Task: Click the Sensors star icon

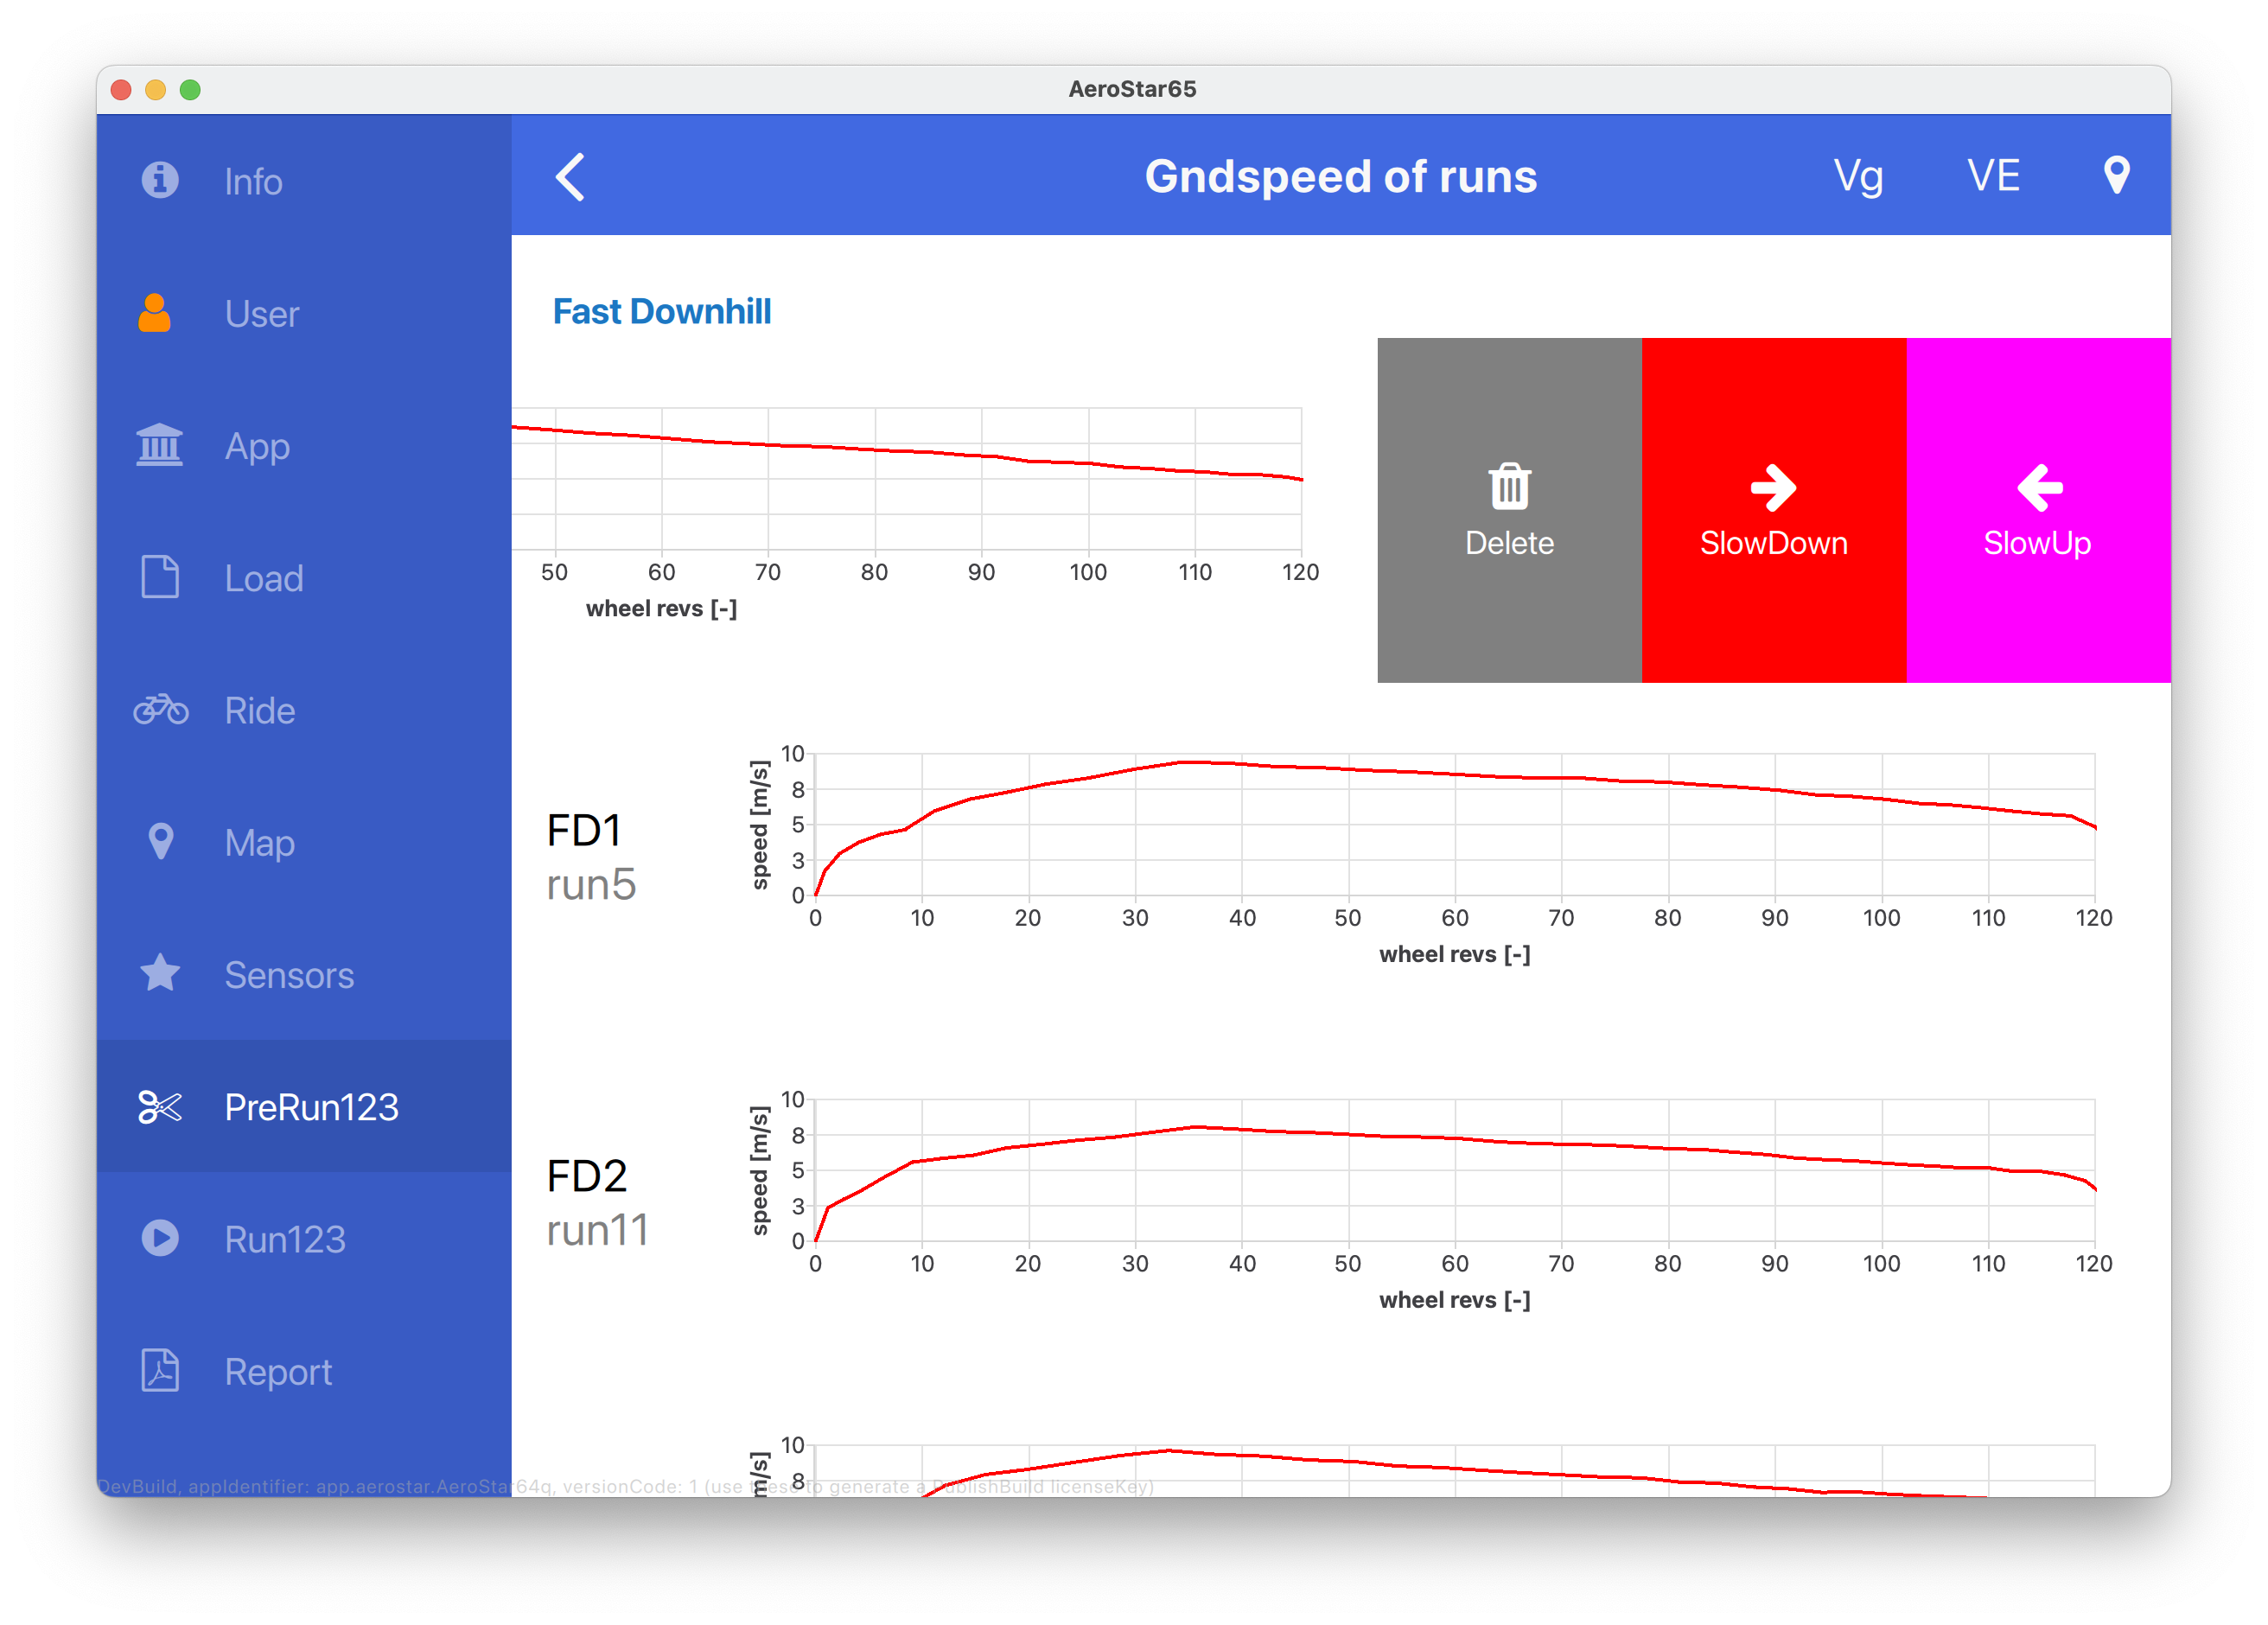Action: (x=160, y=974)
